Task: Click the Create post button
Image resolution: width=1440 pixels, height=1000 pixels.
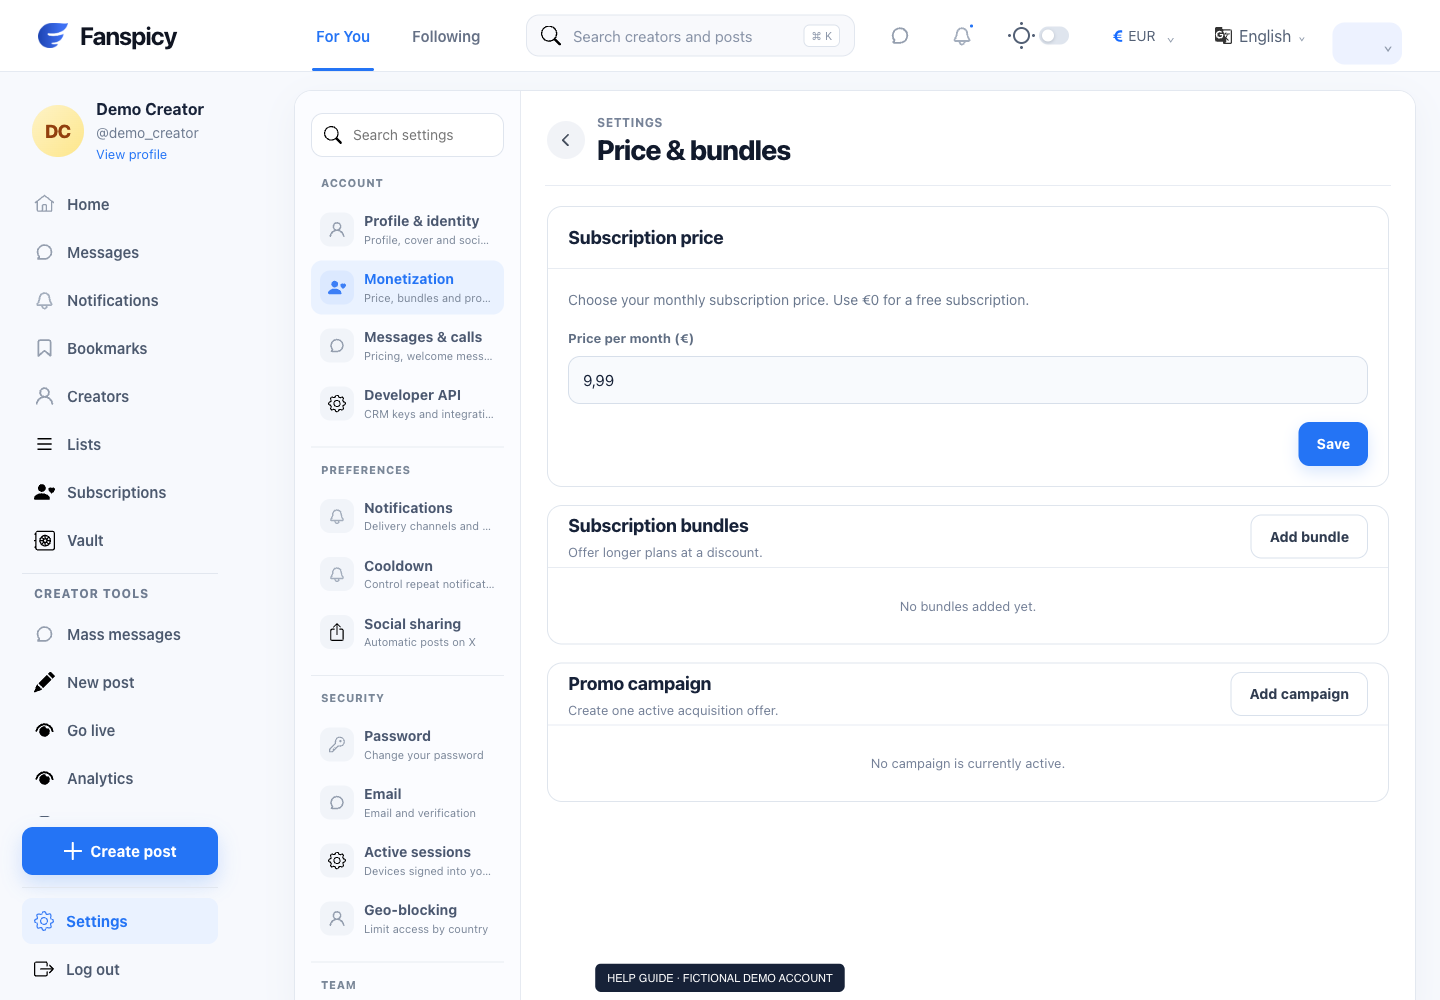Action: (x=120, y=851)
